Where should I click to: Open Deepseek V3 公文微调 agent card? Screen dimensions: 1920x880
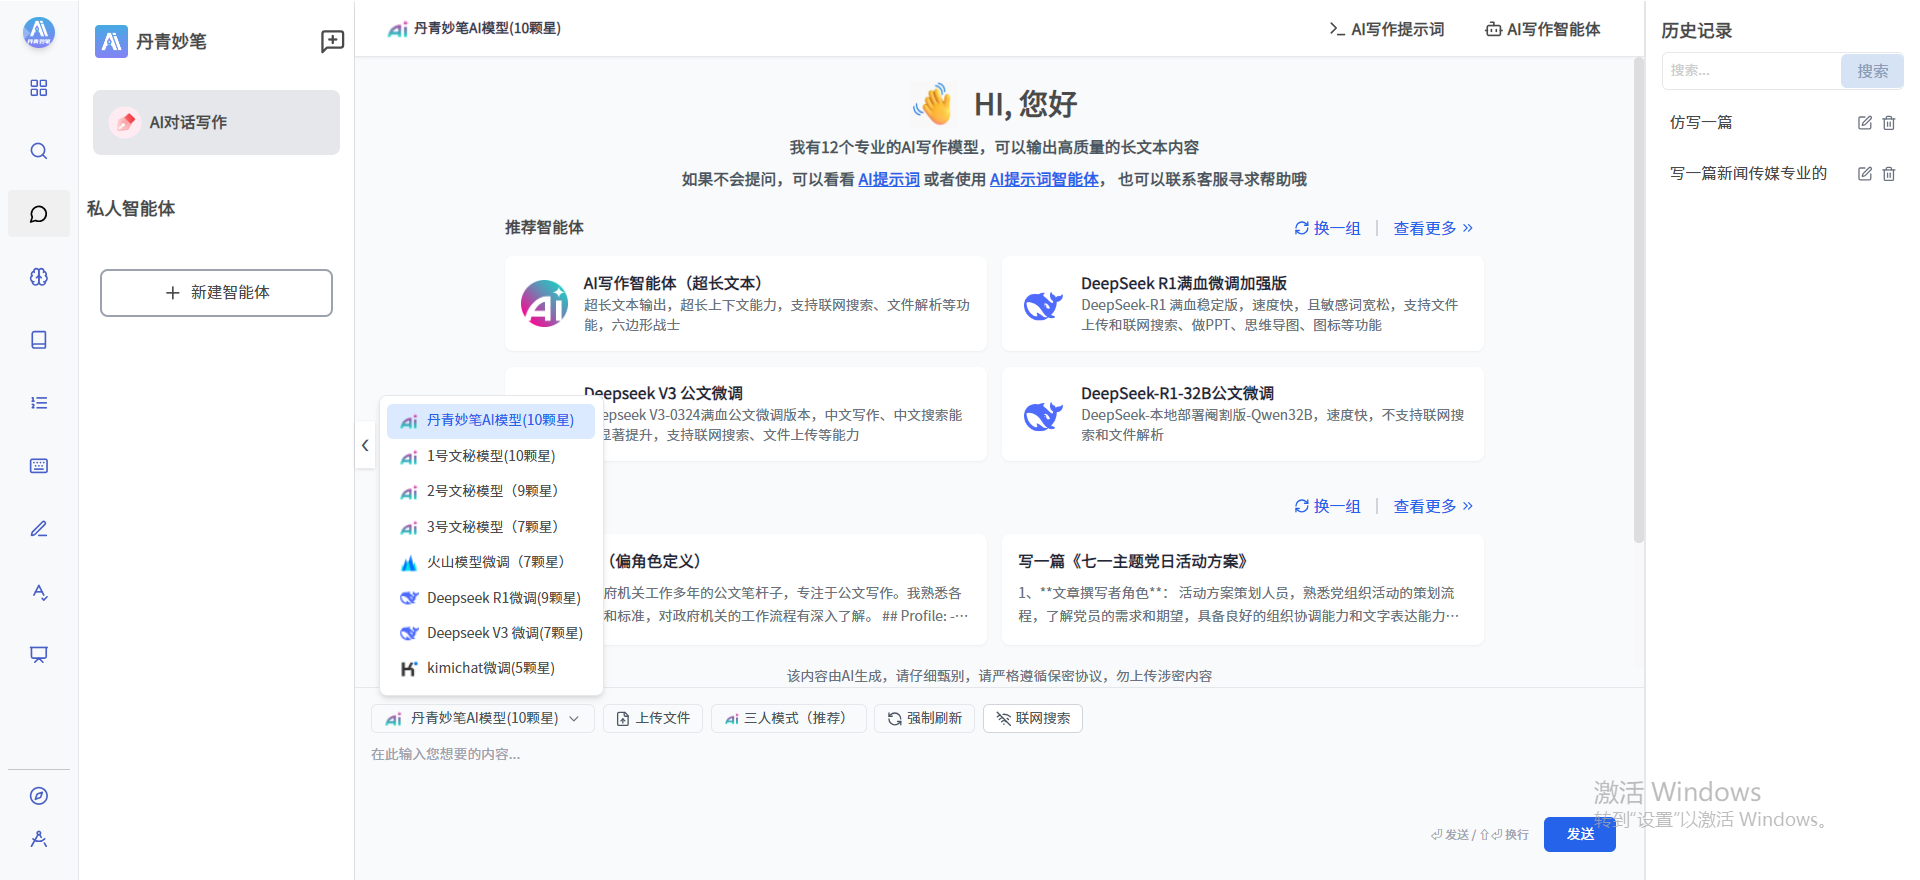[x=746, y=414]
